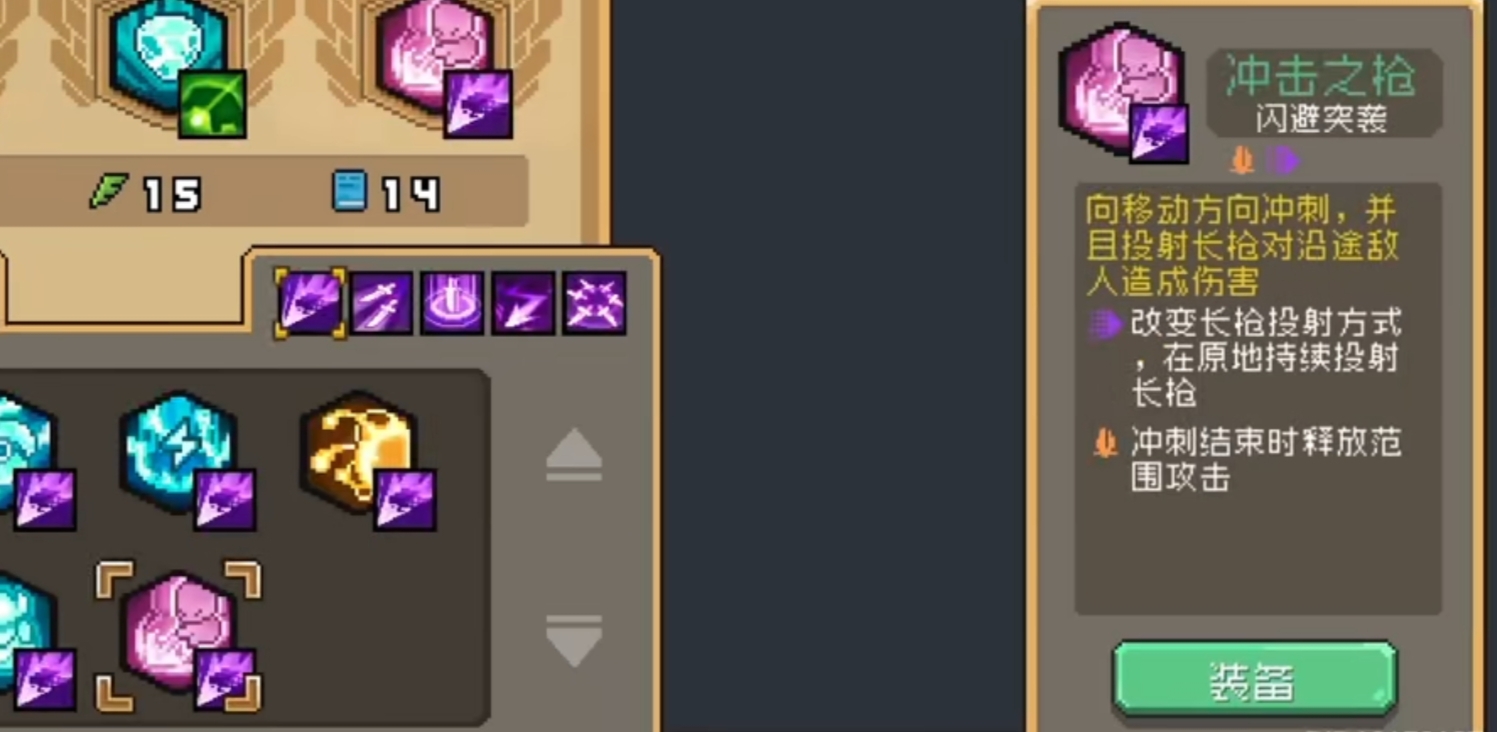Open the light pillar skill tab
Viewport: 1497px width, 732px height.
pyautogui.click(x=452, y=303)
